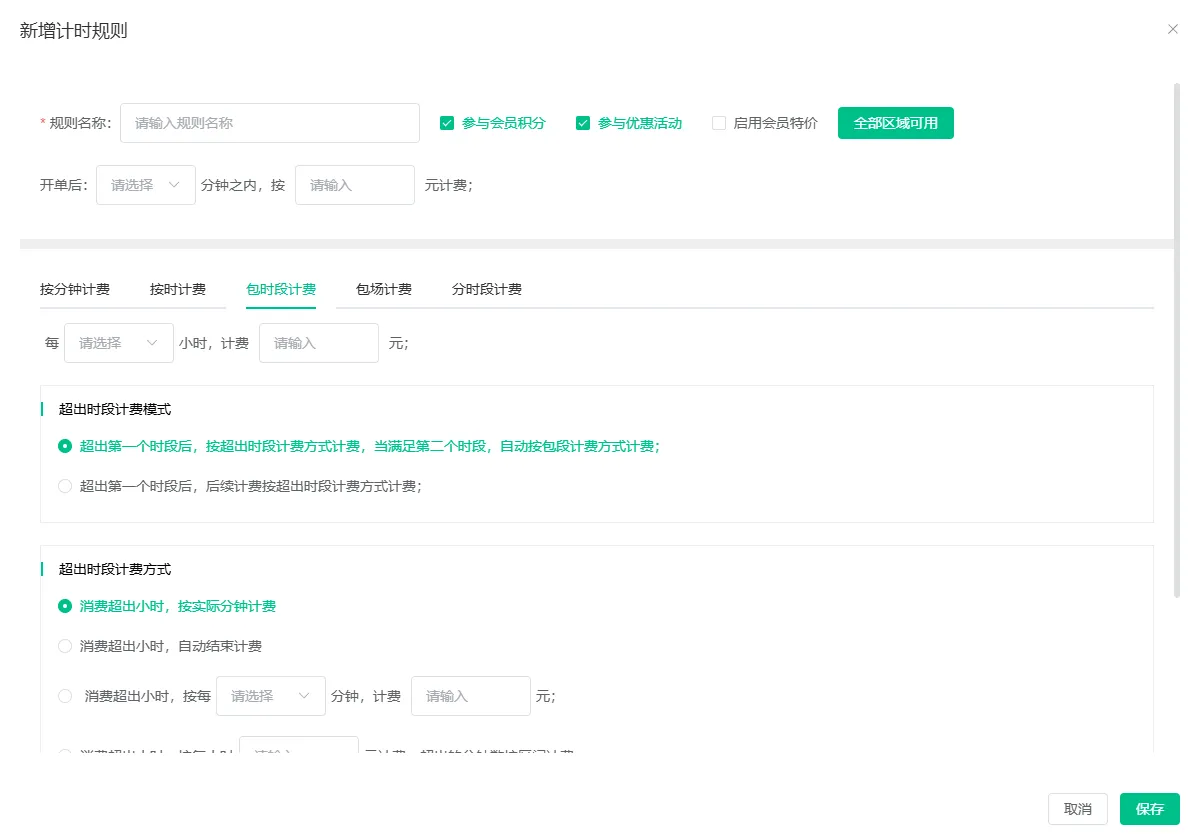The image size is (1196, 840).
Task: Select the 按每分钟计费 radio option
Action: coord(64,695)
